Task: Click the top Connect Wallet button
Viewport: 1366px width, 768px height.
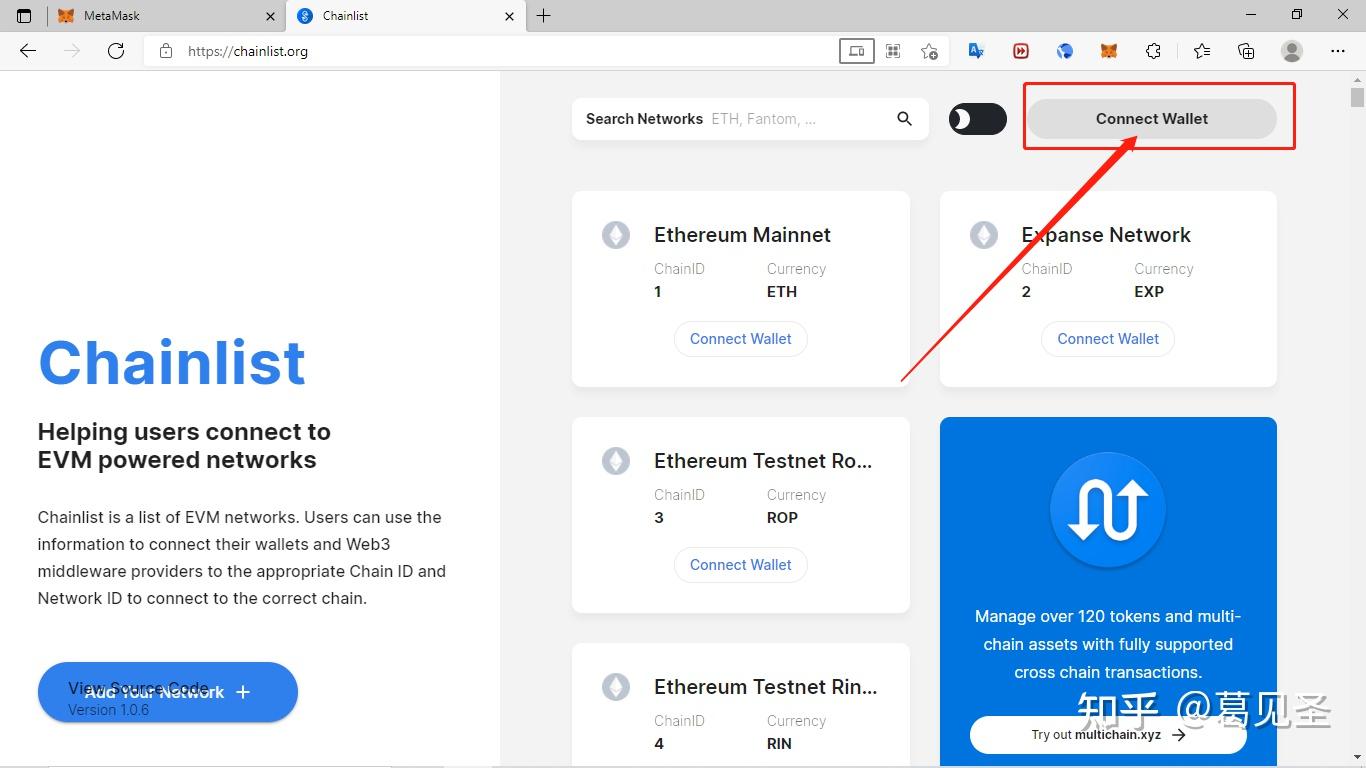Action: [x=1152, y=118]
